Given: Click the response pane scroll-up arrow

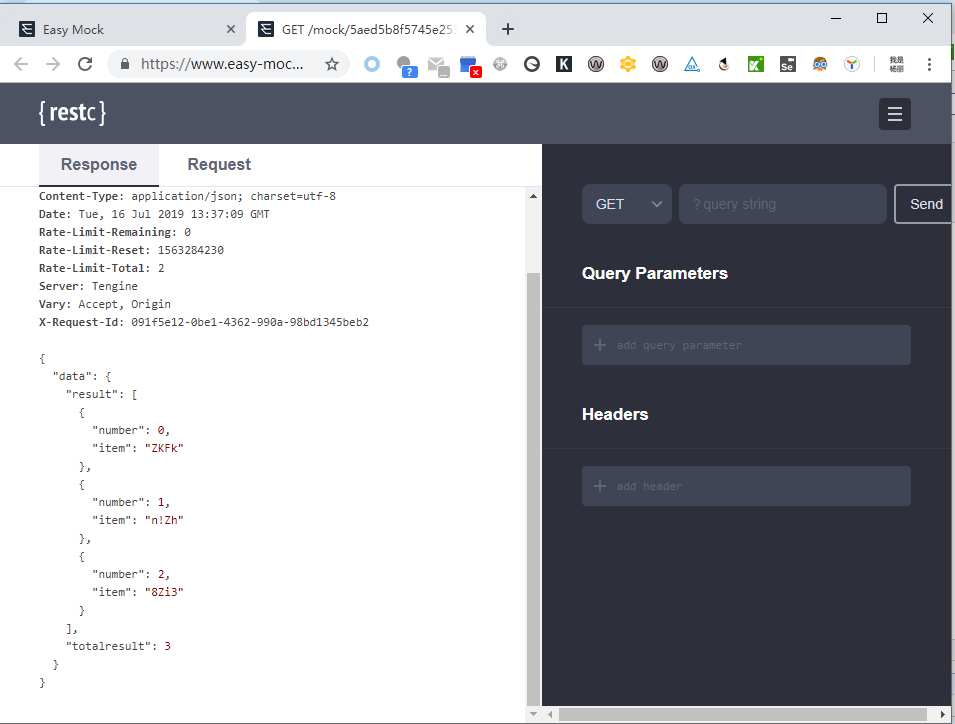Looking at the screenshot, I should [x=534, y=196].
